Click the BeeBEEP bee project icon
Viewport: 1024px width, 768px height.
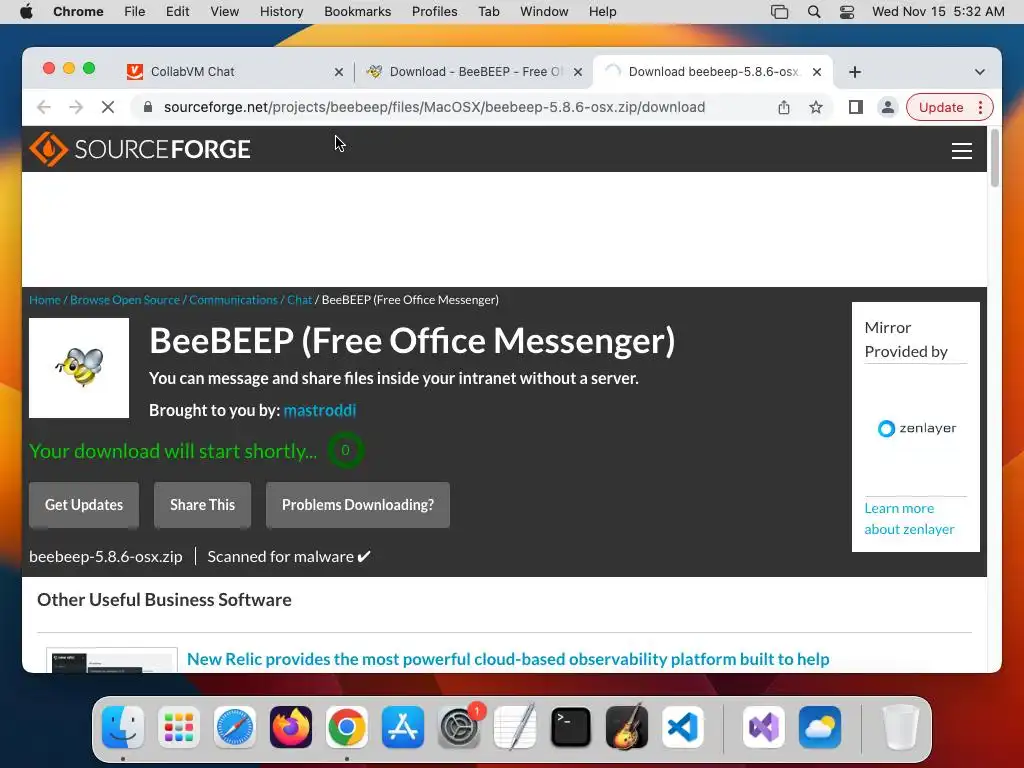[79, 368]
